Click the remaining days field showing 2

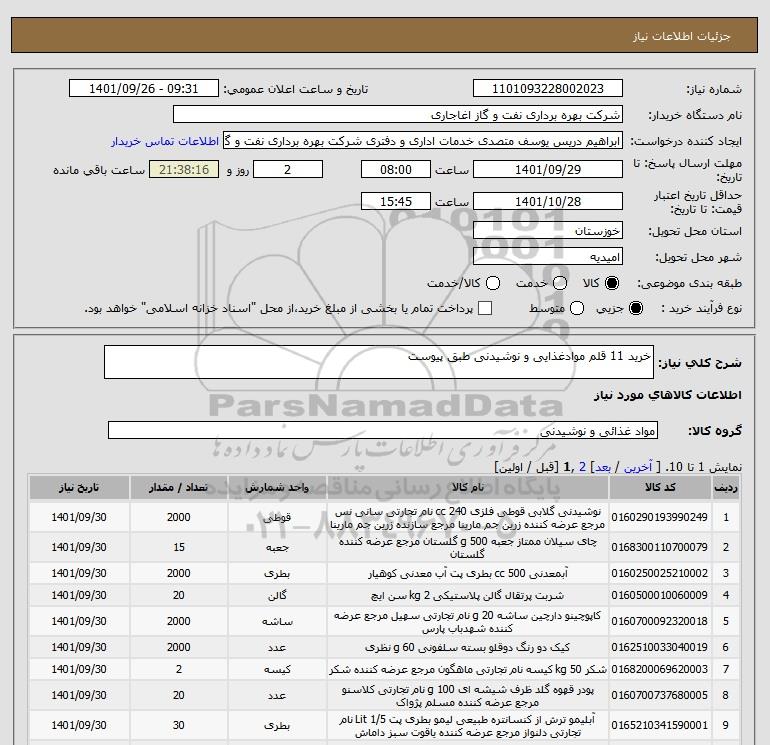(x=288, y=169)
